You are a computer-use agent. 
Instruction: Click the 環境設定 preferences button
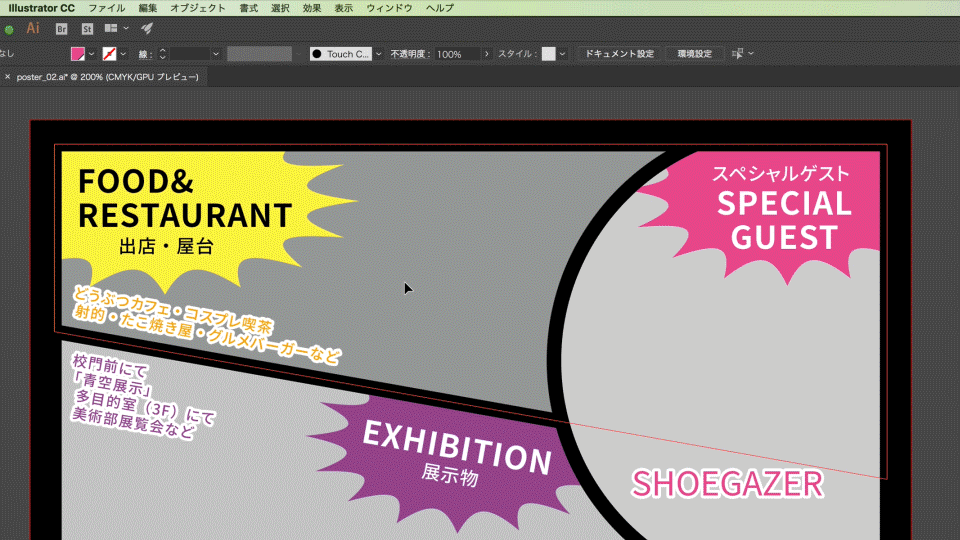coord(695,54)
